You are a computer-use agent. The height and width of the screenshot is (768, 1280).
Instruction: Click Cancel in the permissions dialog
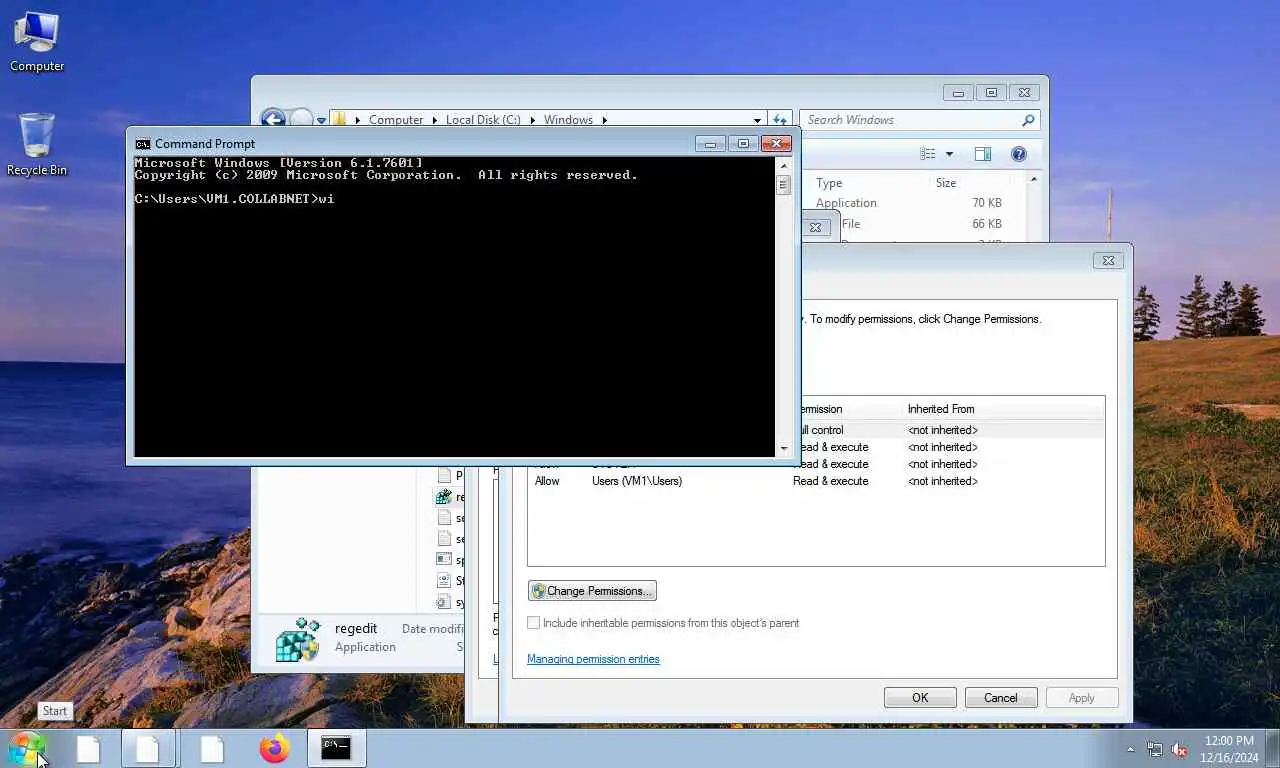pos(1000,698)
